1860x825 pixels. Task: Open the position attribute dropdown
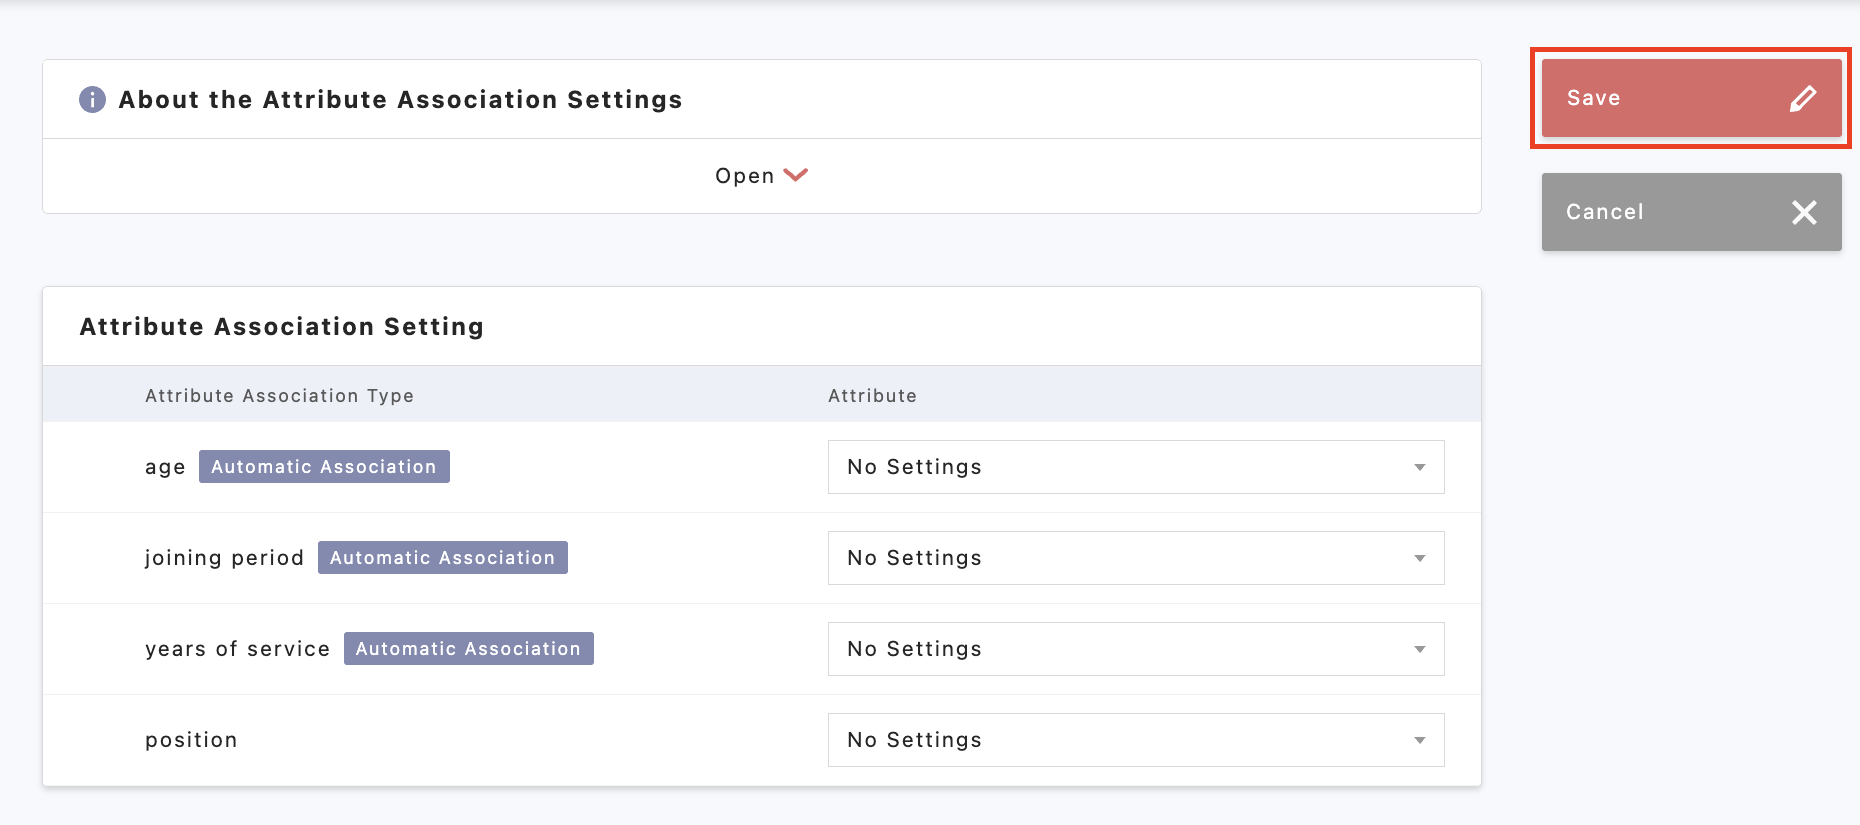click(1135, 740)
